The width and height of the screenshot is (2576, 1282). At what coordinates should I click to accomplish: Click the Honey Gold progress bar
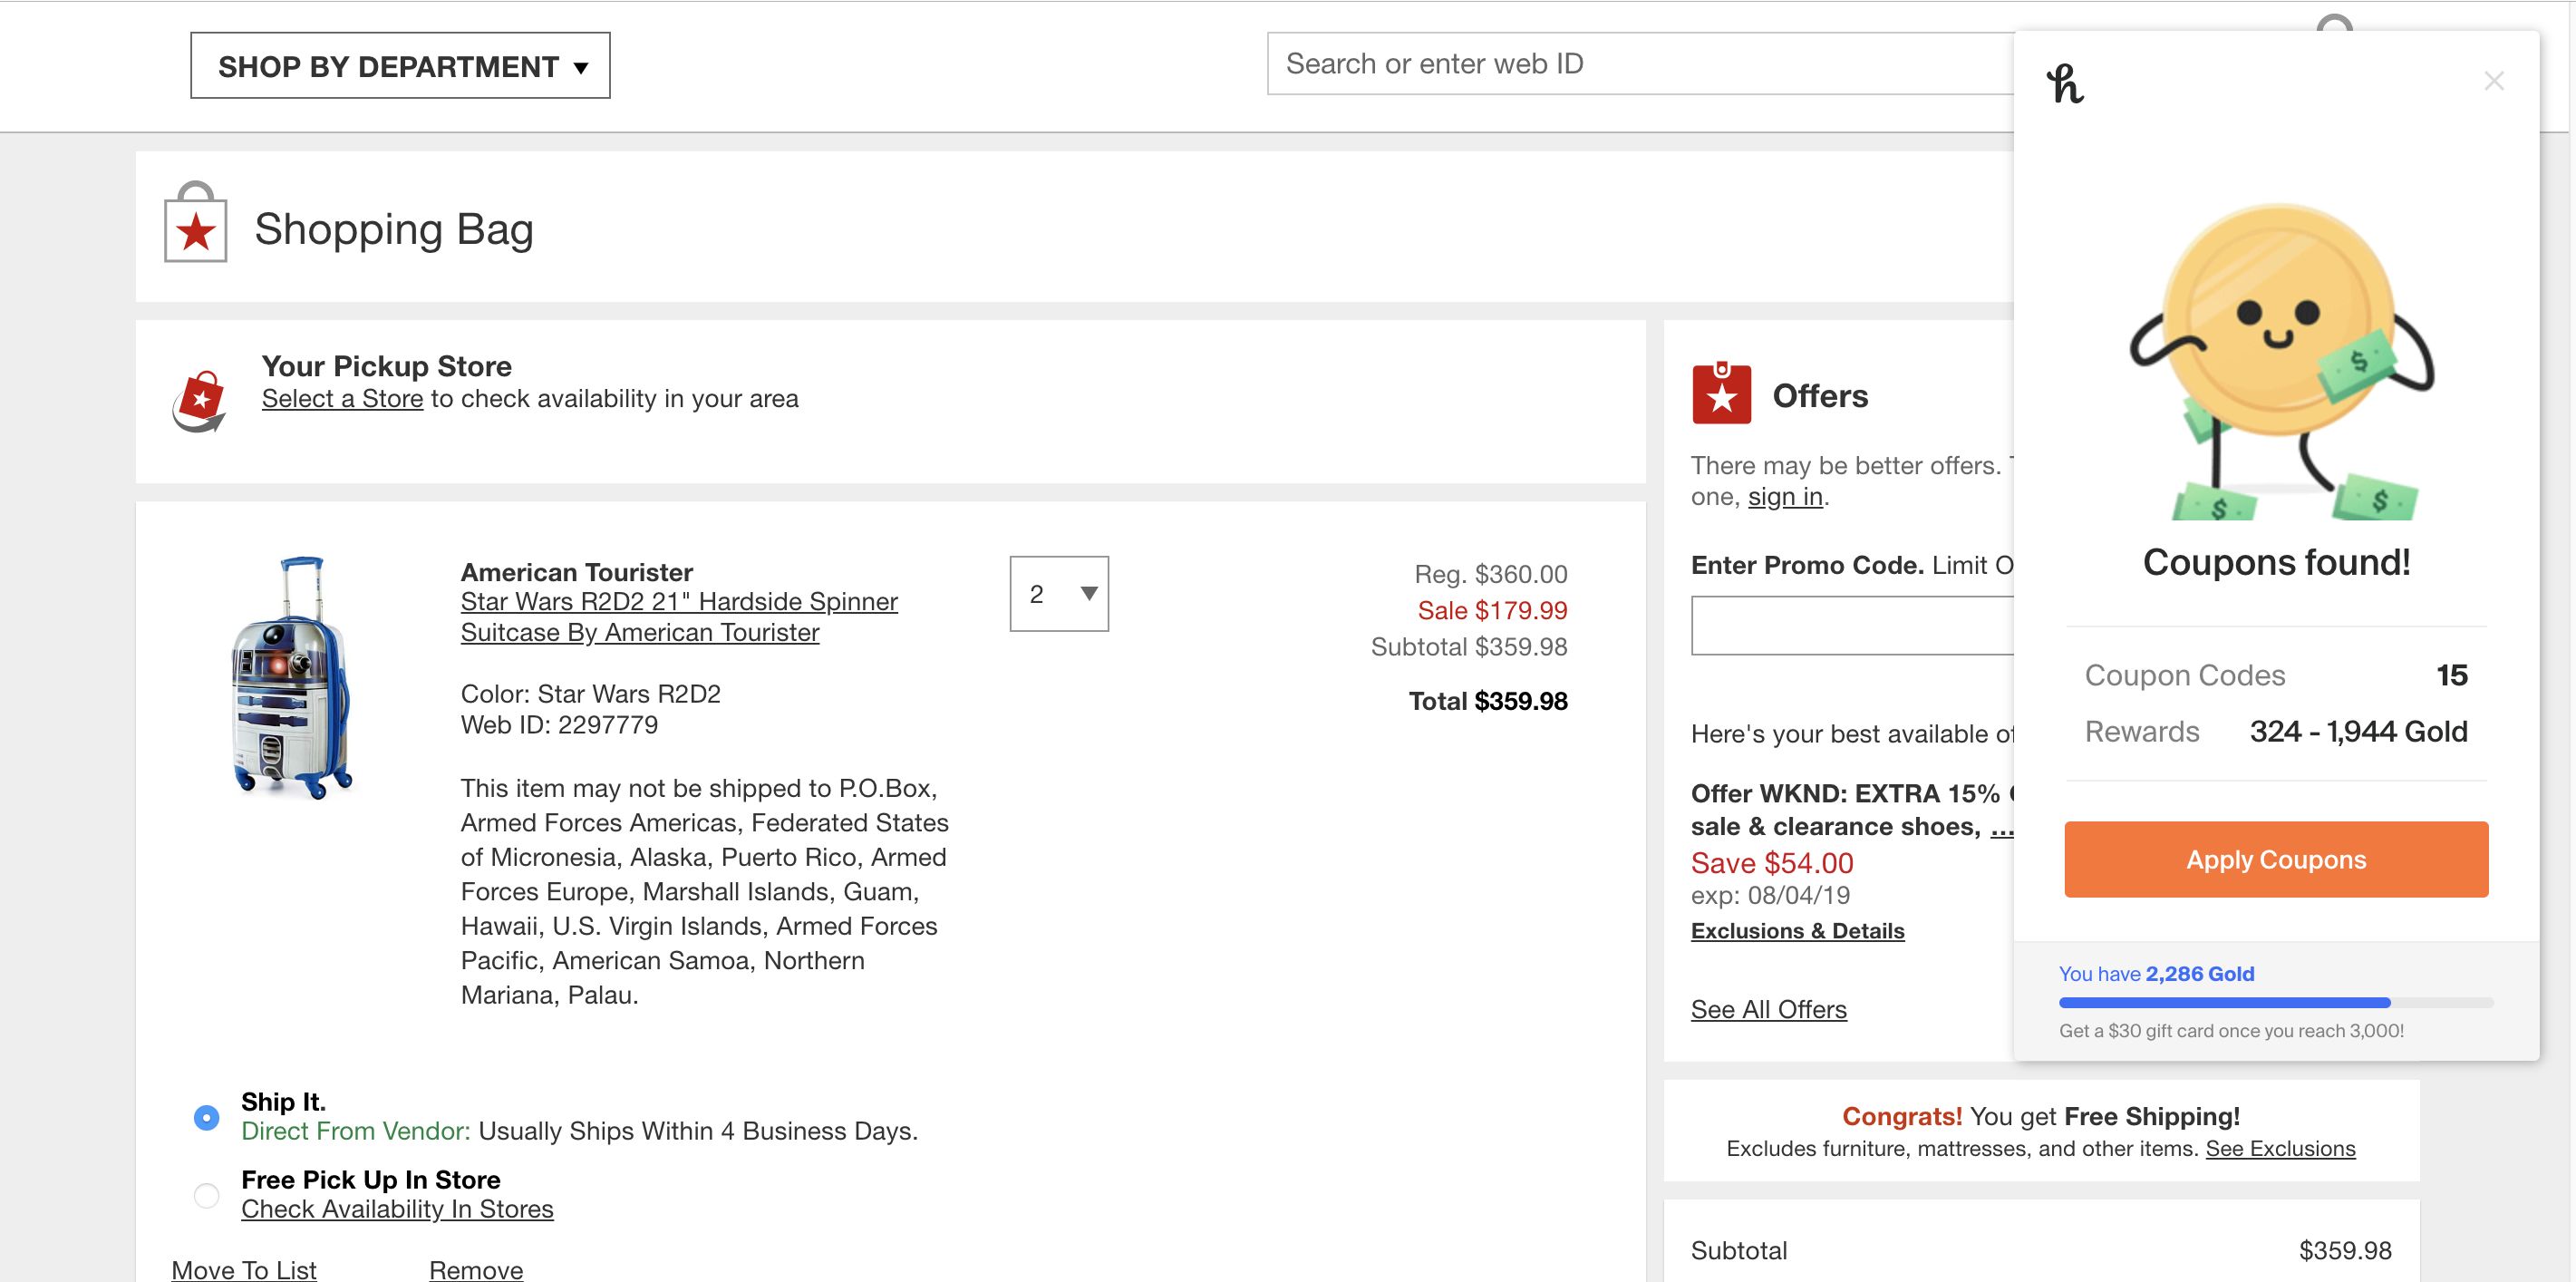[2275, 1002]
